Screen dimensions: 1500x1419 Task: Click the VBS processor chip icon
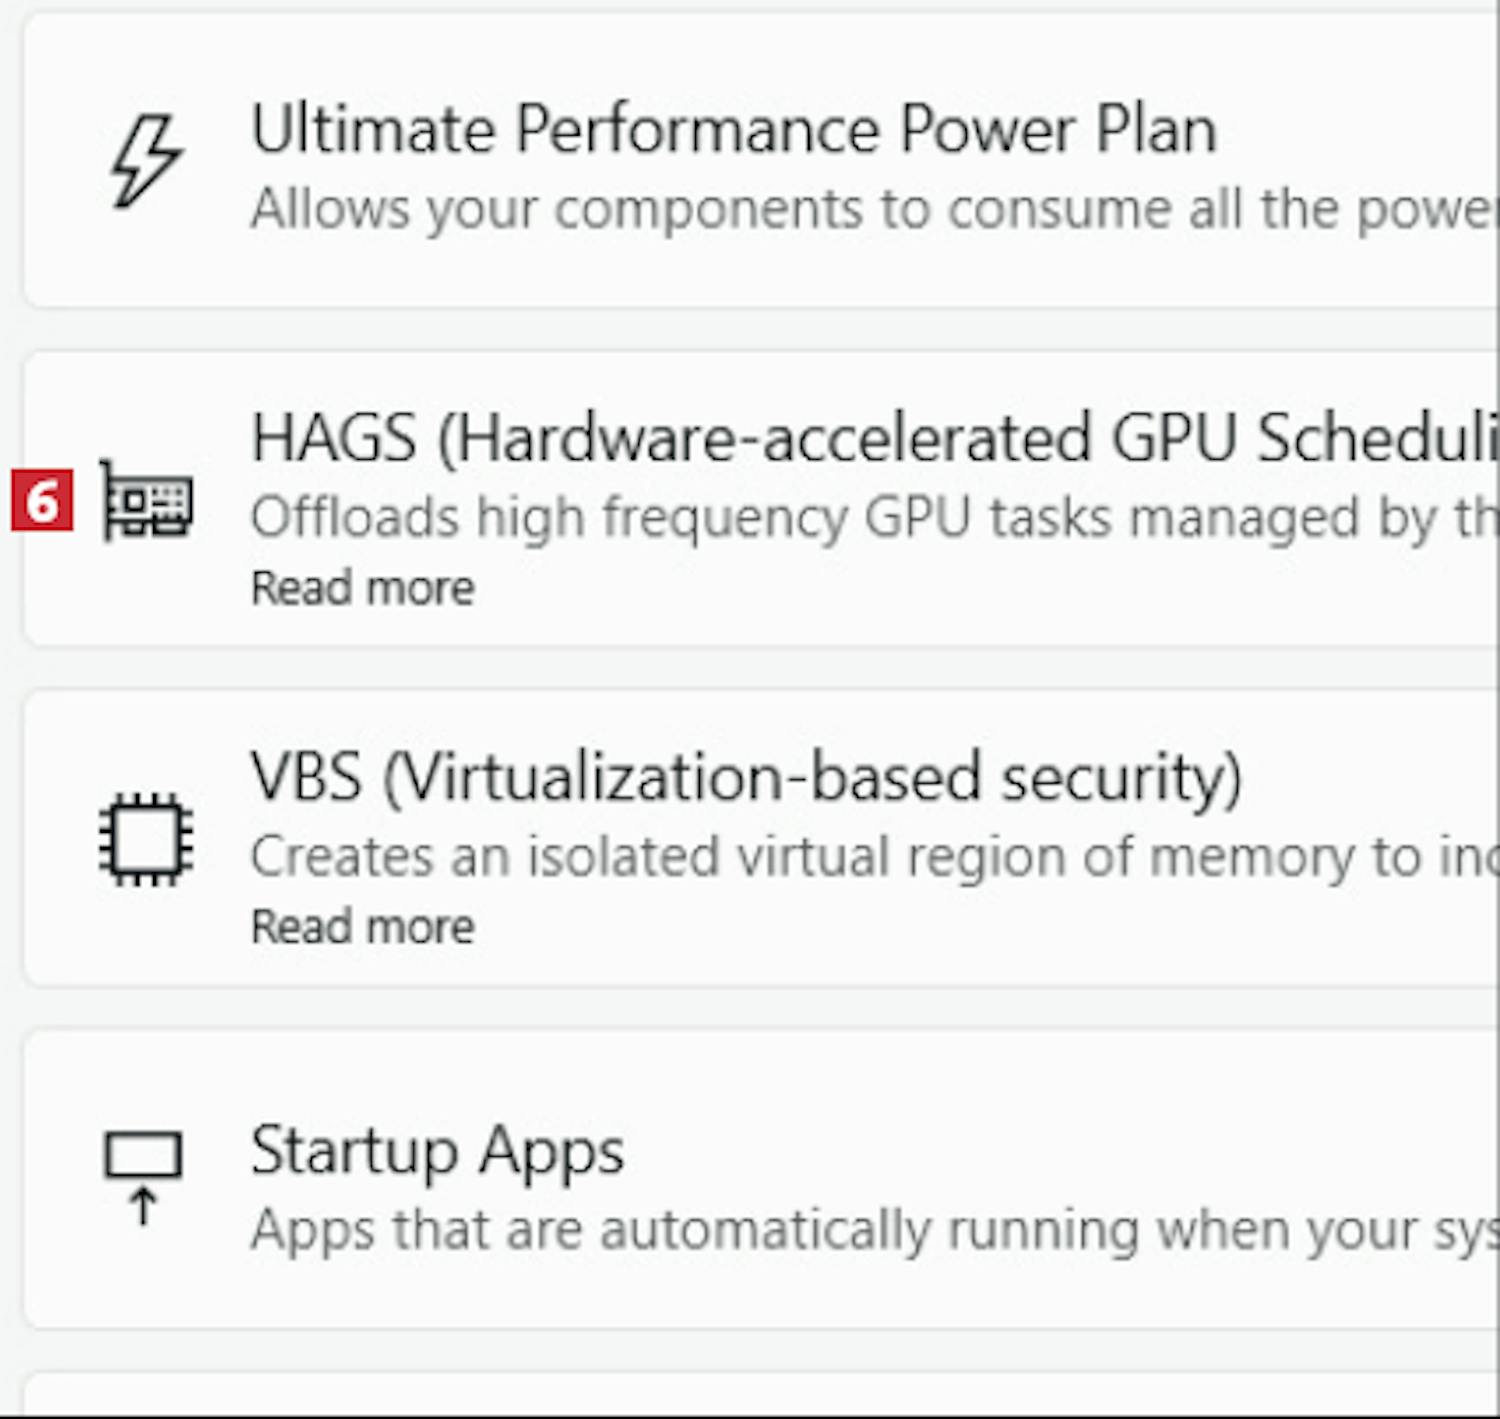(x=146, y=838)
